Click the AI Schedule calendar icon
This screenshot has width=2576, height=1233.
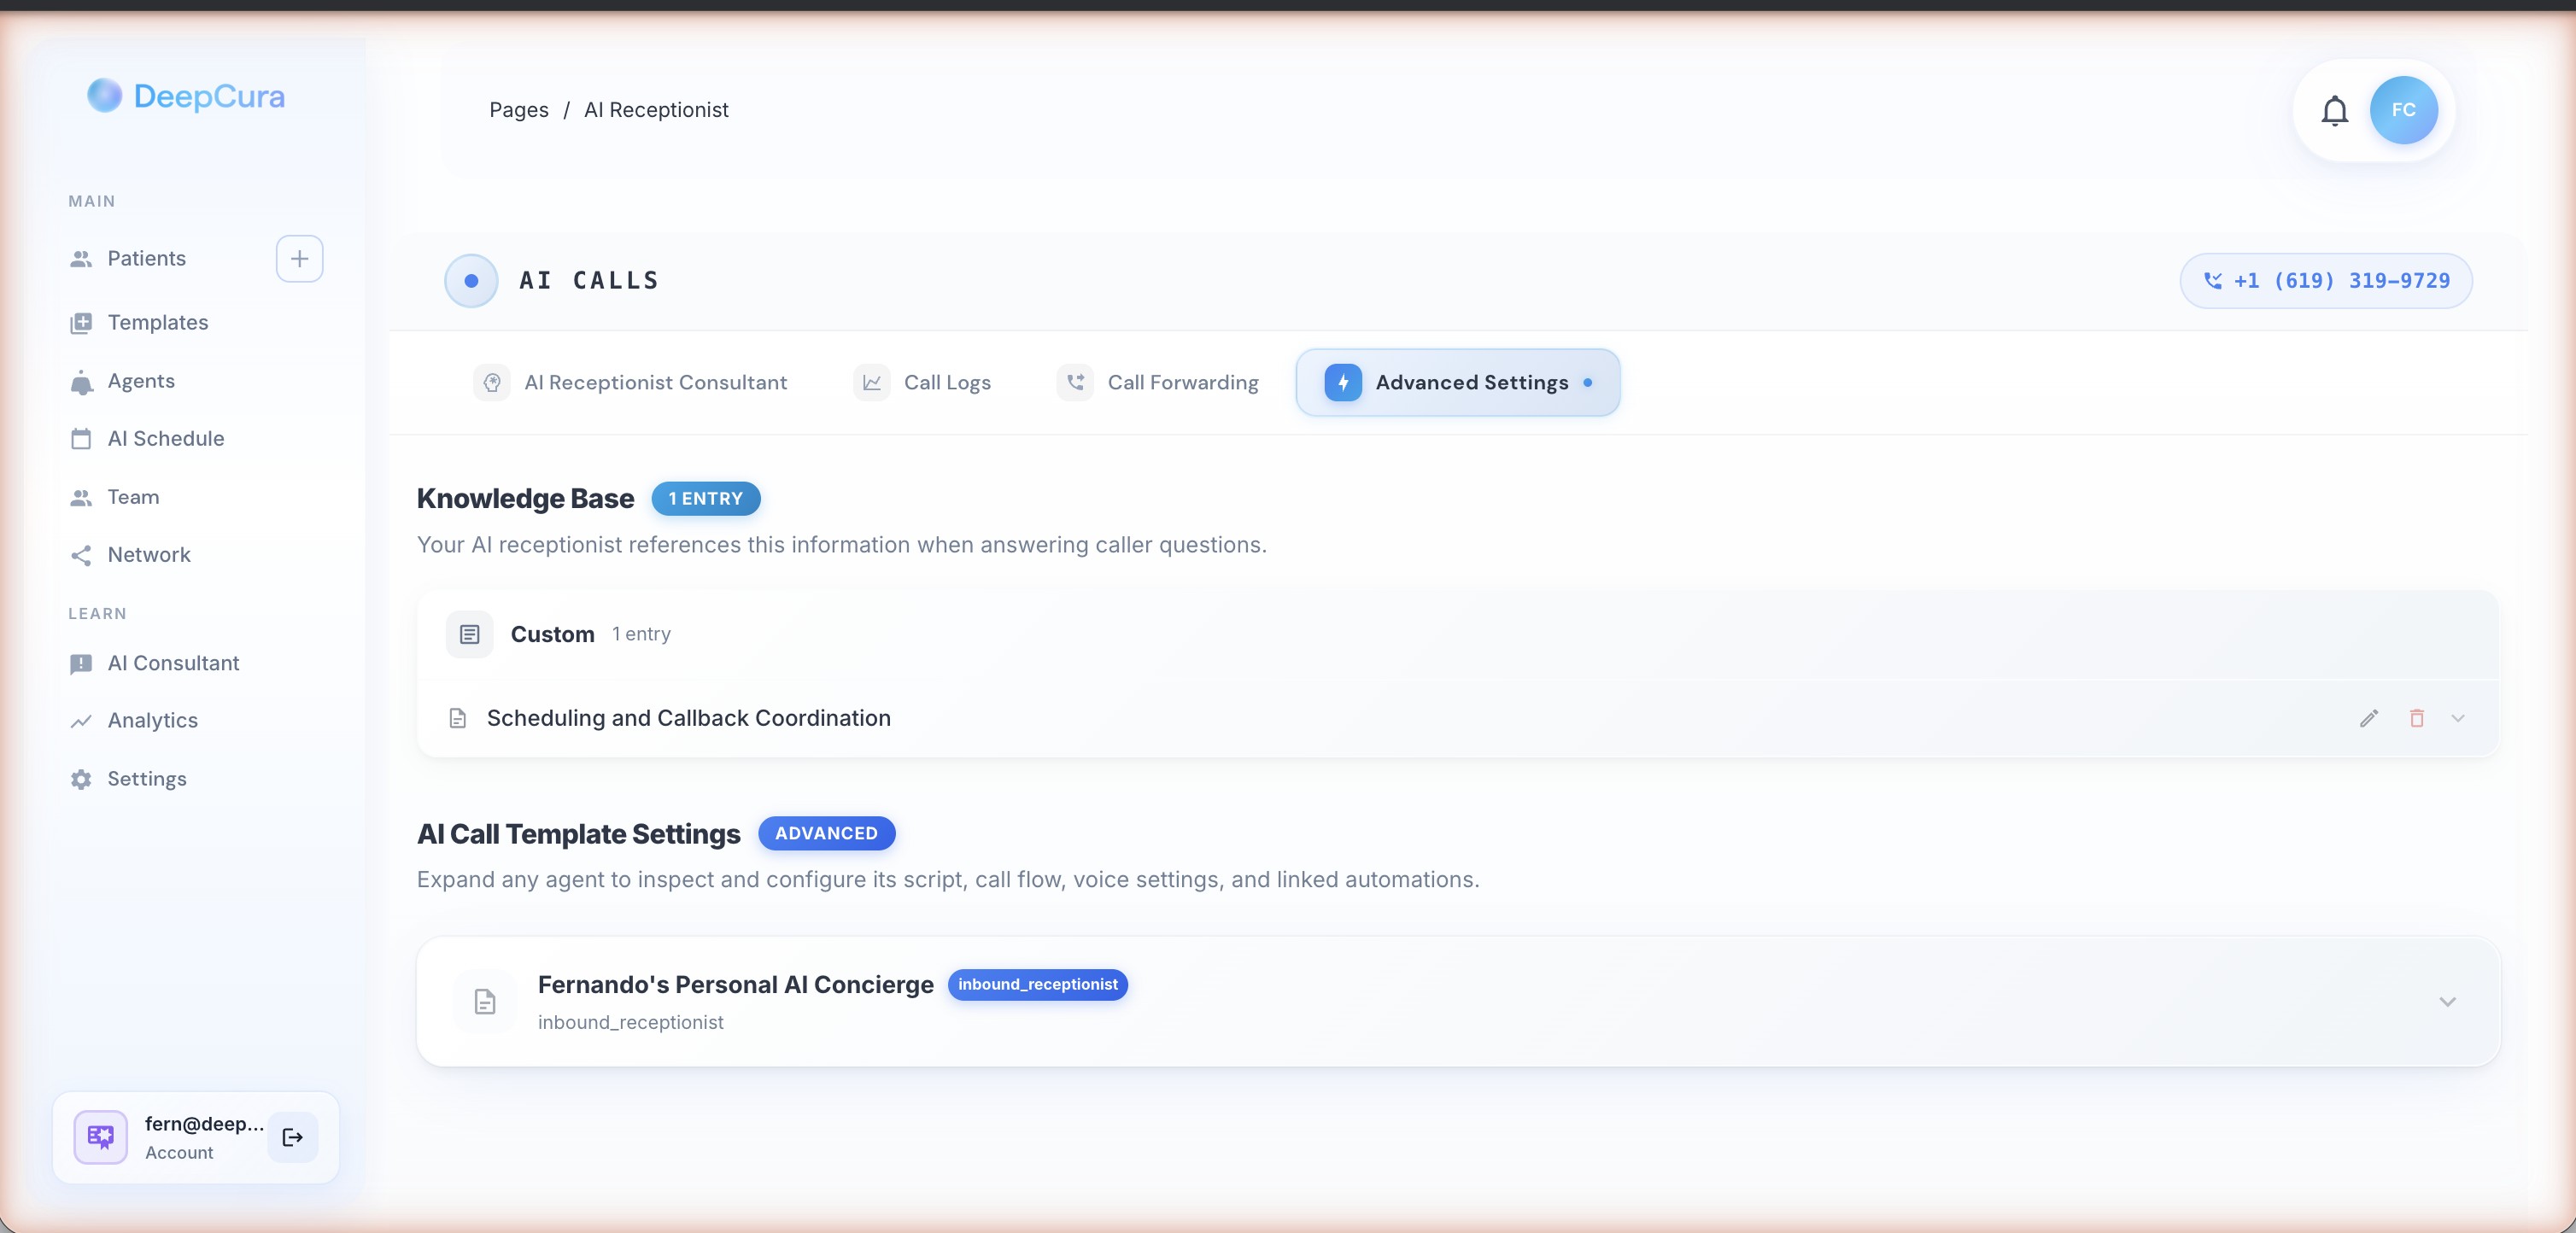click(81, 439)
